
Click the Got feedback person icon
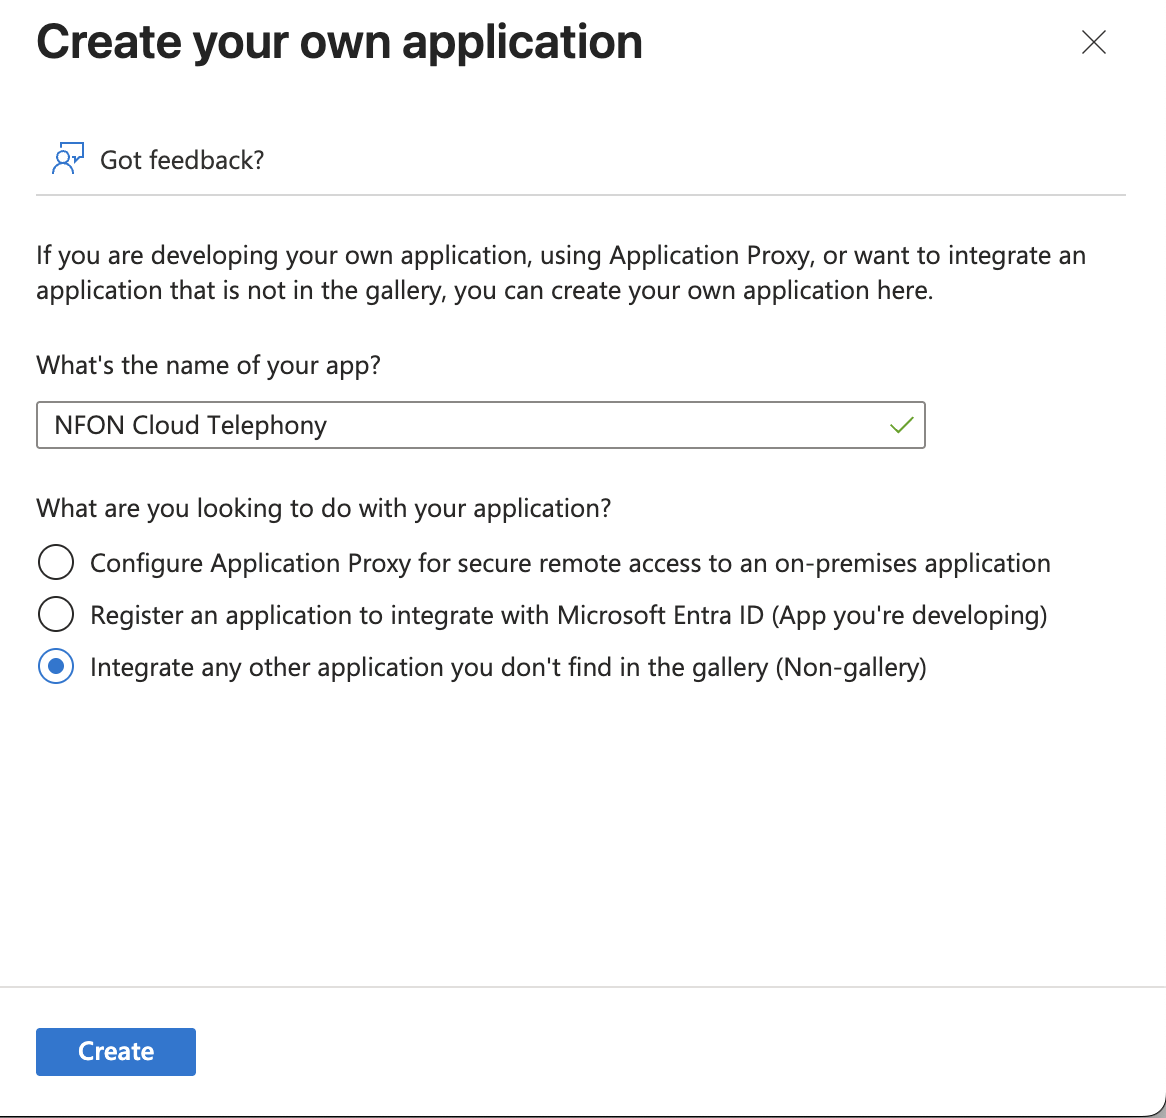pyautogui.click(x=68, y=159)
